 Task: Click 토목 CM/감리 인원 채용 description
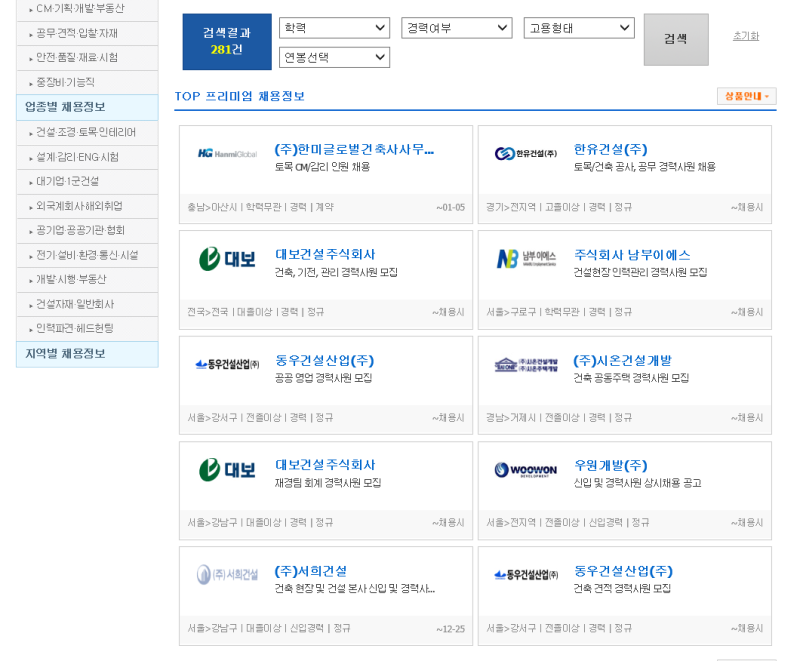[x=322, y=167]
